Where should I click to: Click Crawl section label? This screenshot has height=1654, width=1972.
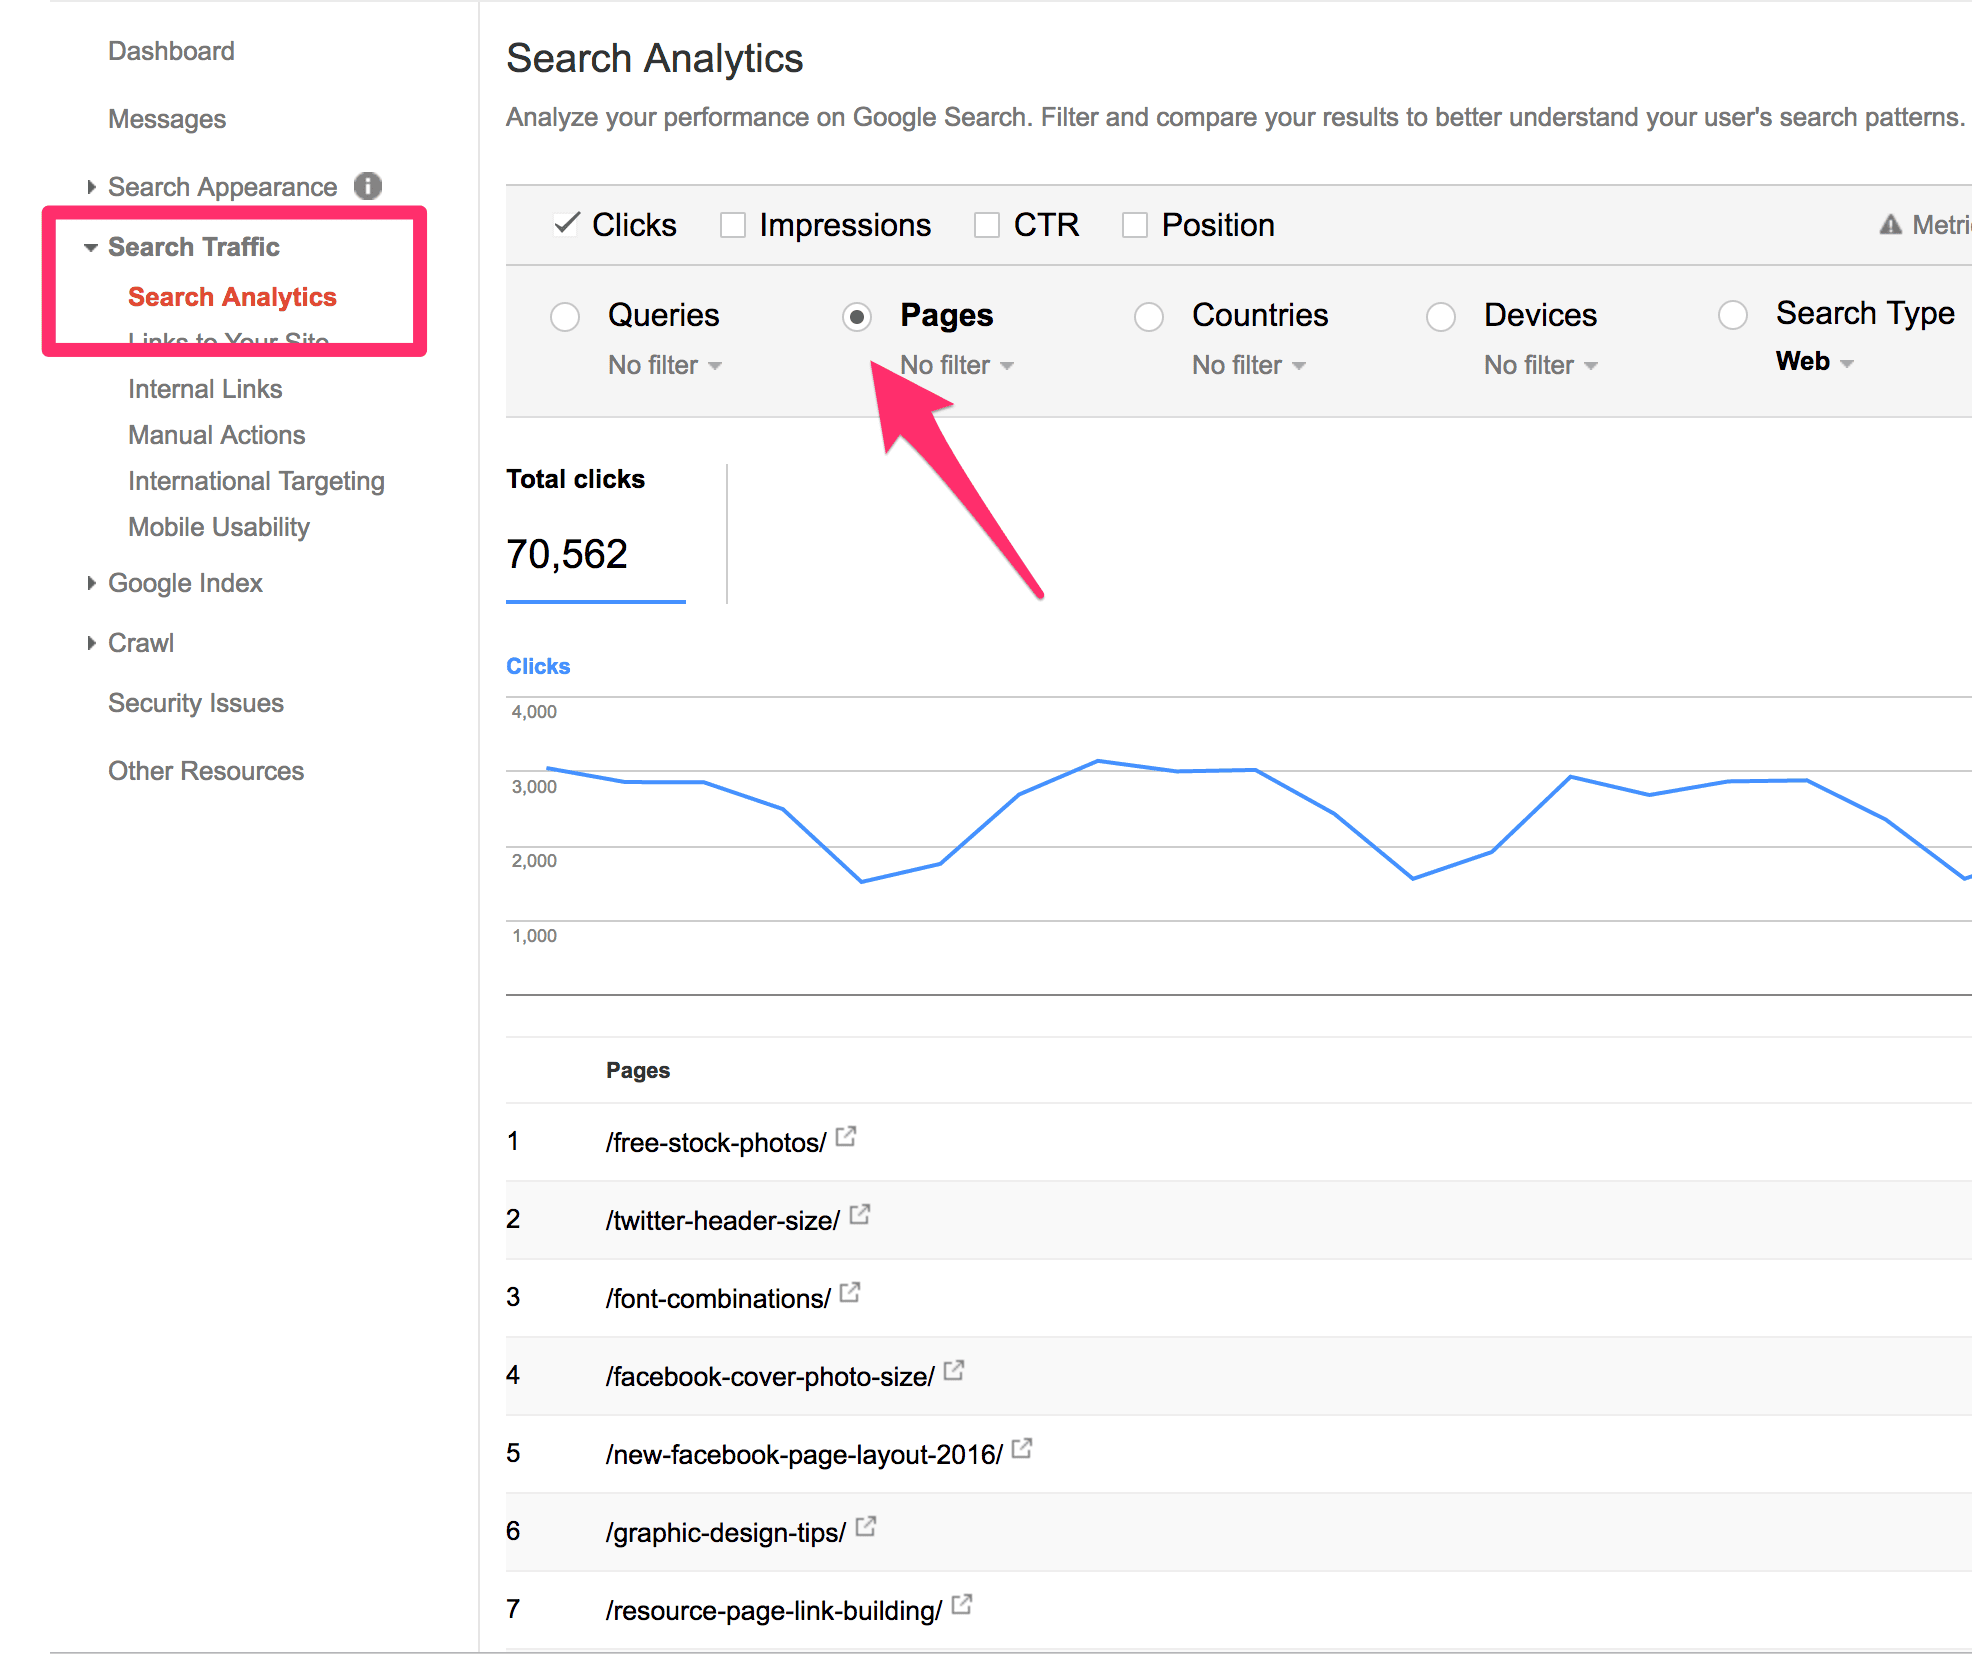tap(141, 643)
